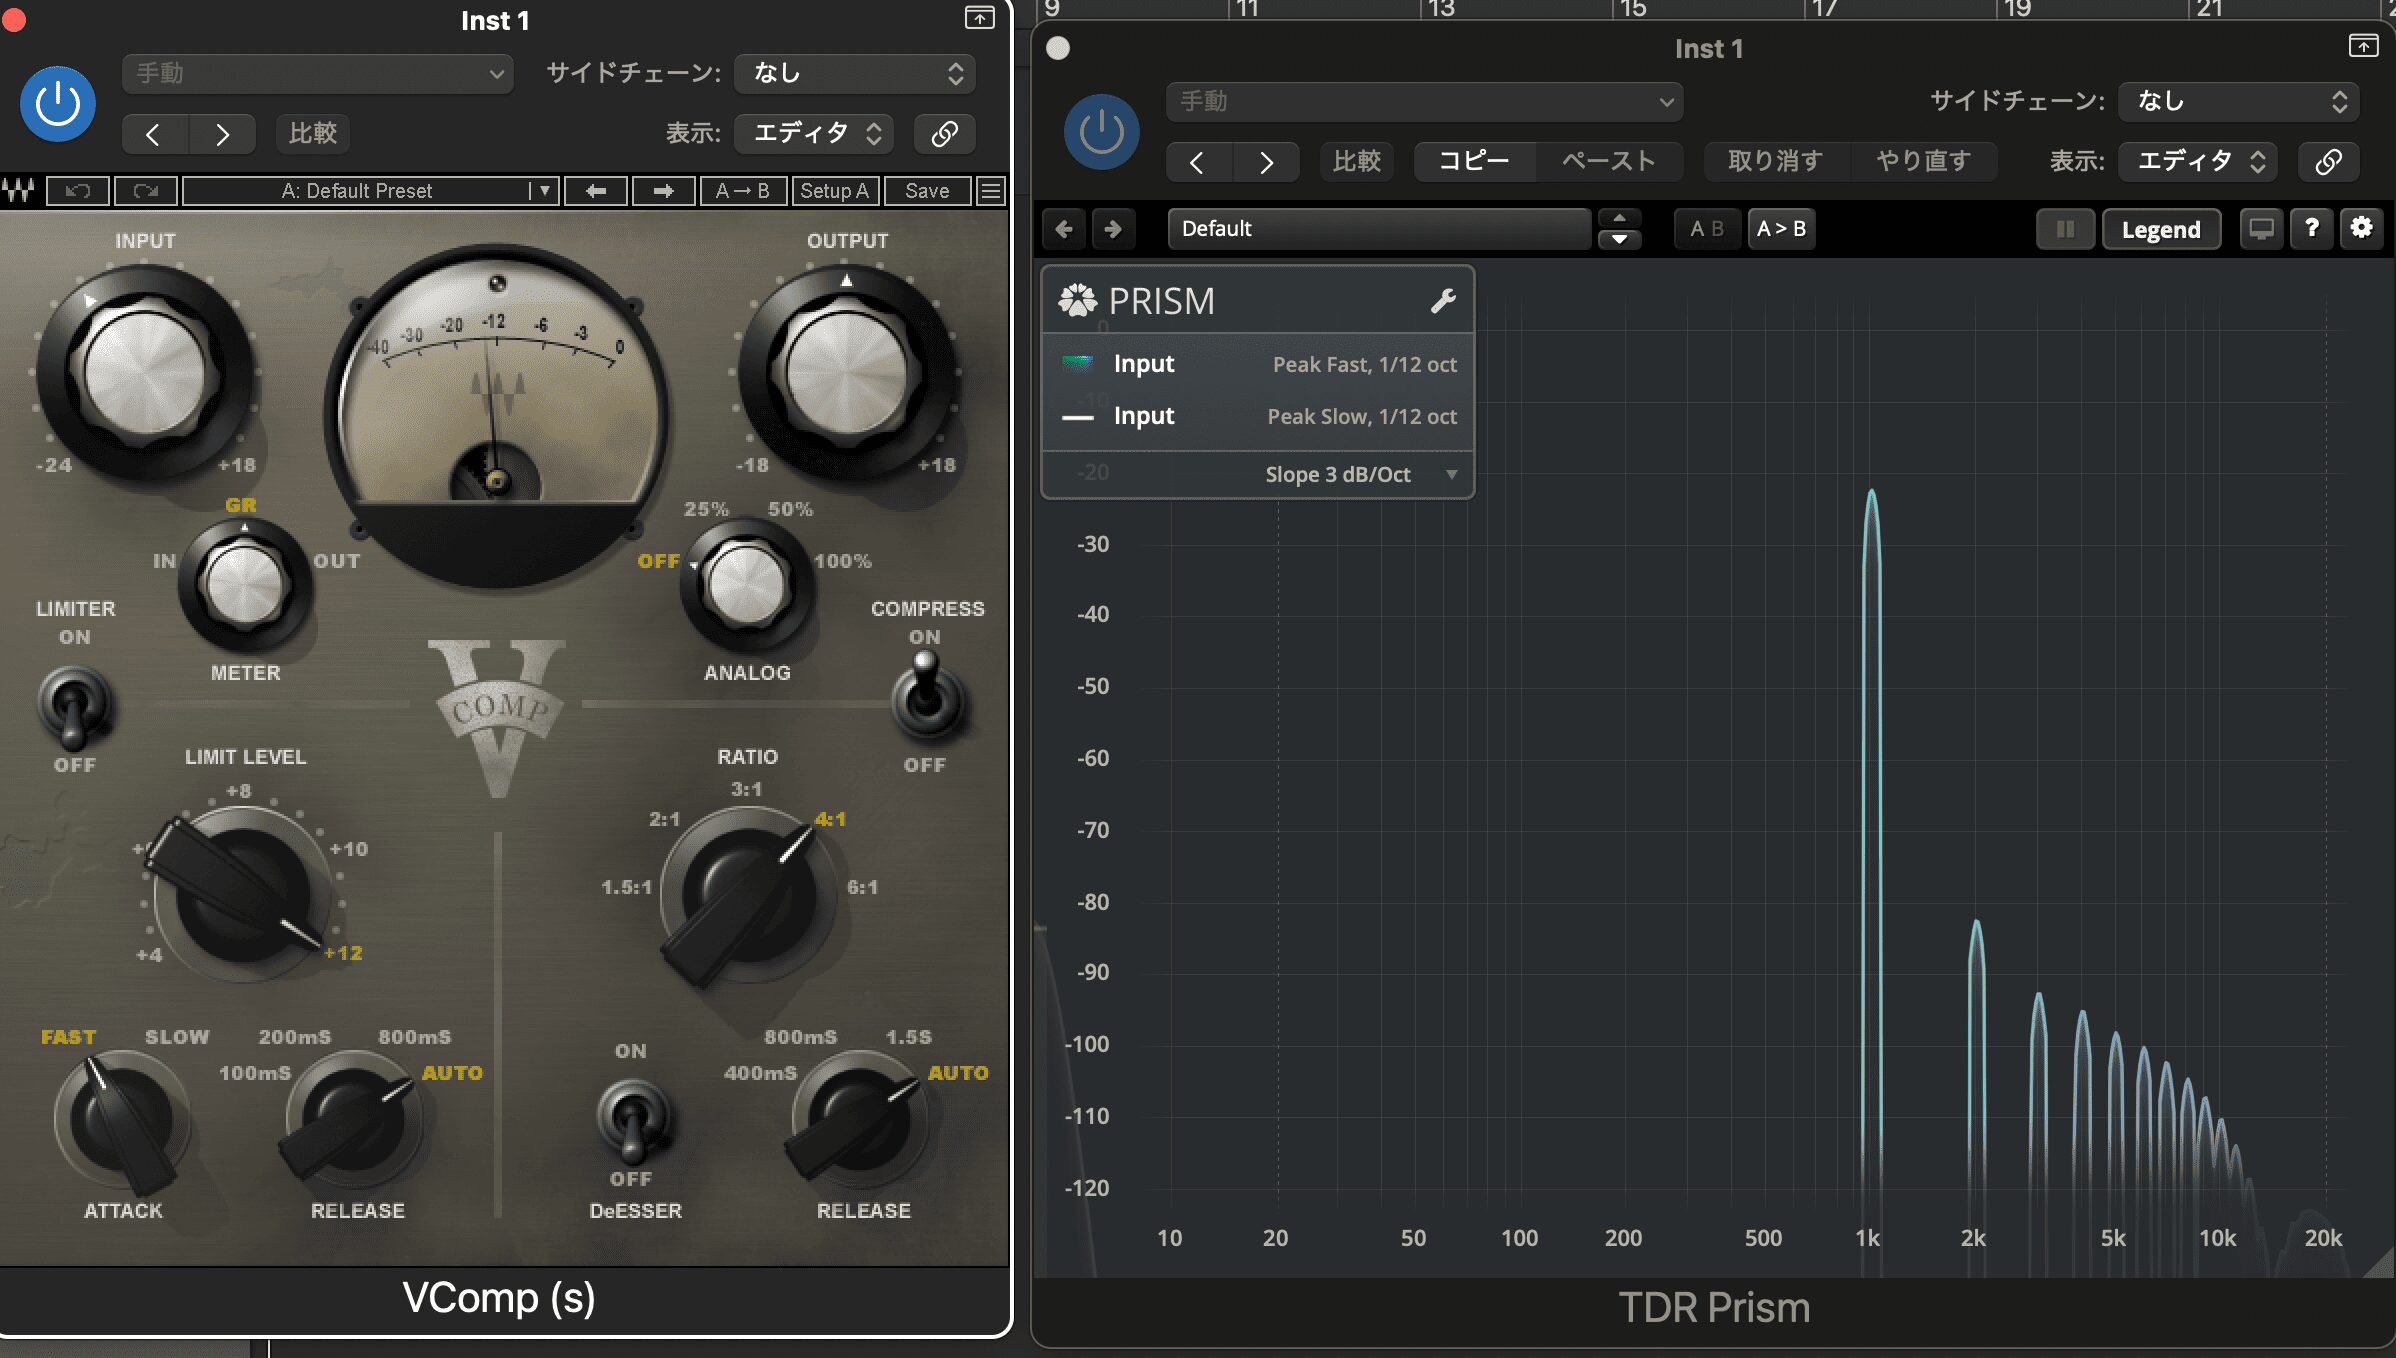This screenshot has height=1358, width=2396.
Task: Click コピー in Prism header
Action: pos(1474,162)
